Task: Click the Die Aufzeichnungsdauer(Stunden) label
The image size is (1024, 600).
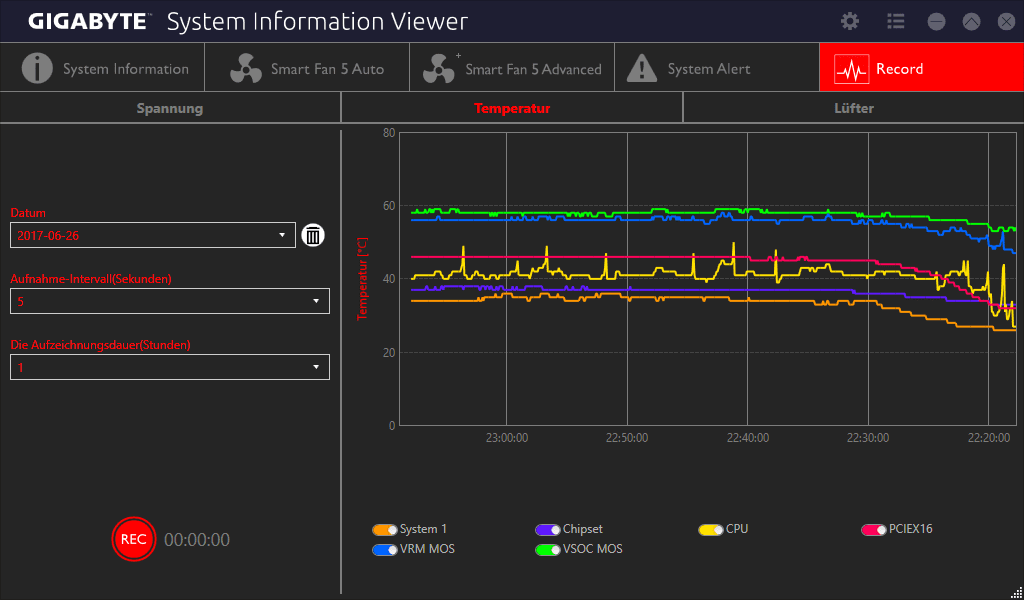Action: point(101,345)
